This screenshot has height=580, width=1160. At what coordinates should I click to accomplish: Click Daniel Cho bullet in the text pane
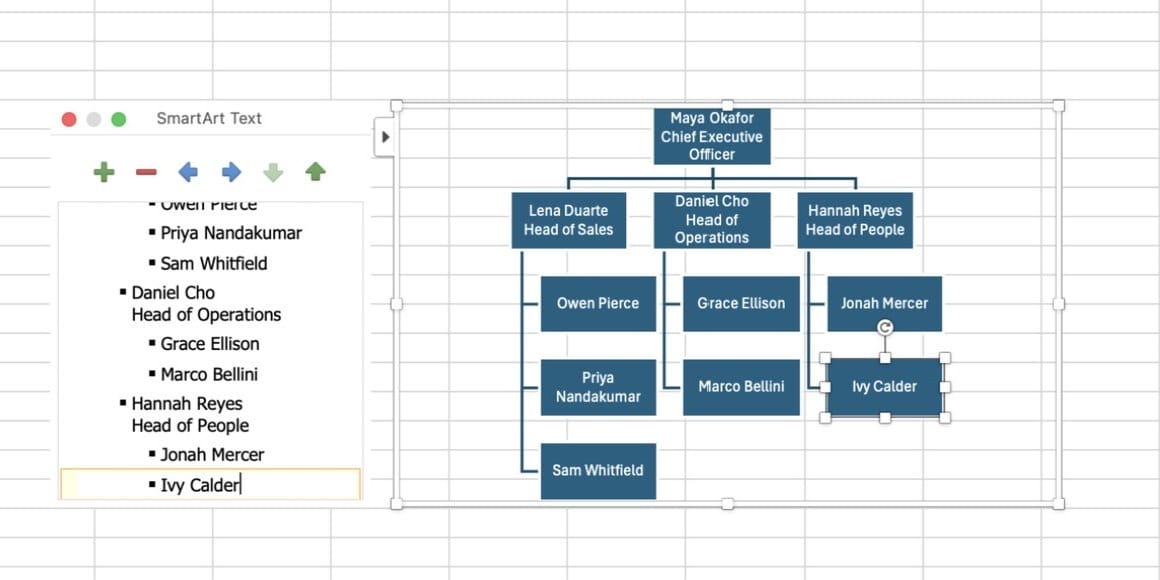point(206,303)
